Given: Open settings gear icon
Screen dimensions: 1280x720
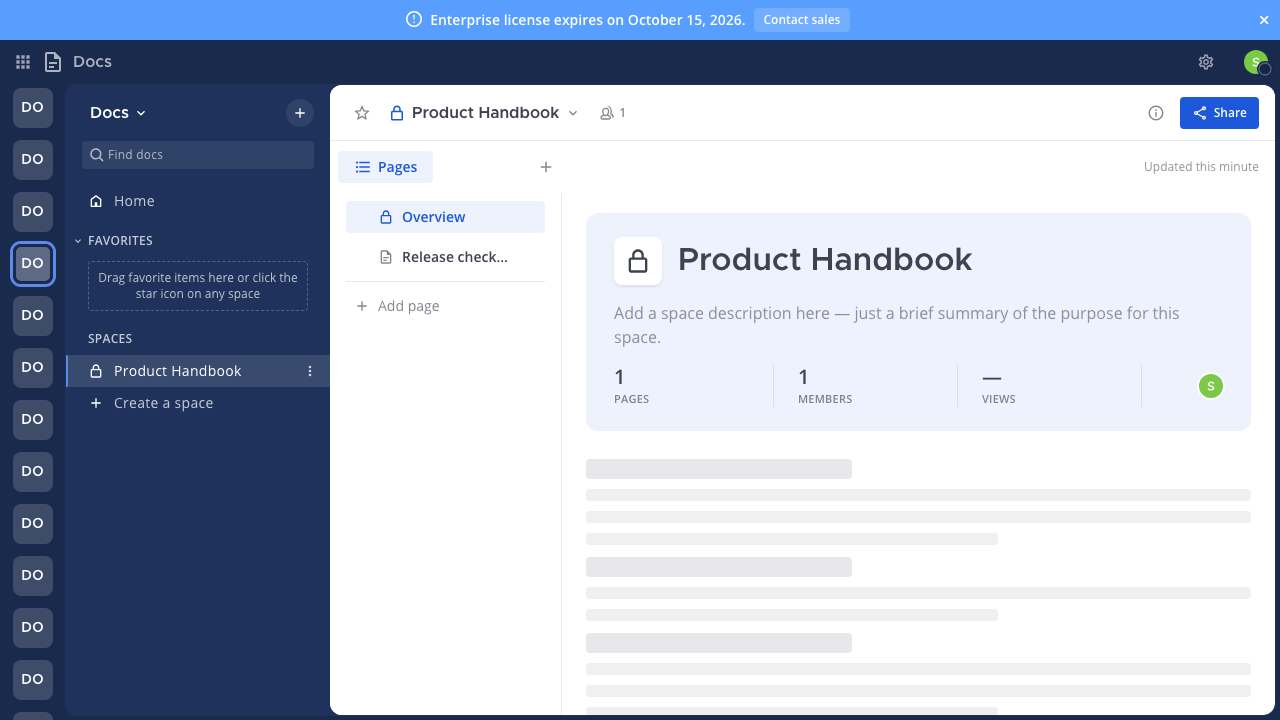Looking at the screenshot, I should pyautogui.click(x=1206, y=62).
